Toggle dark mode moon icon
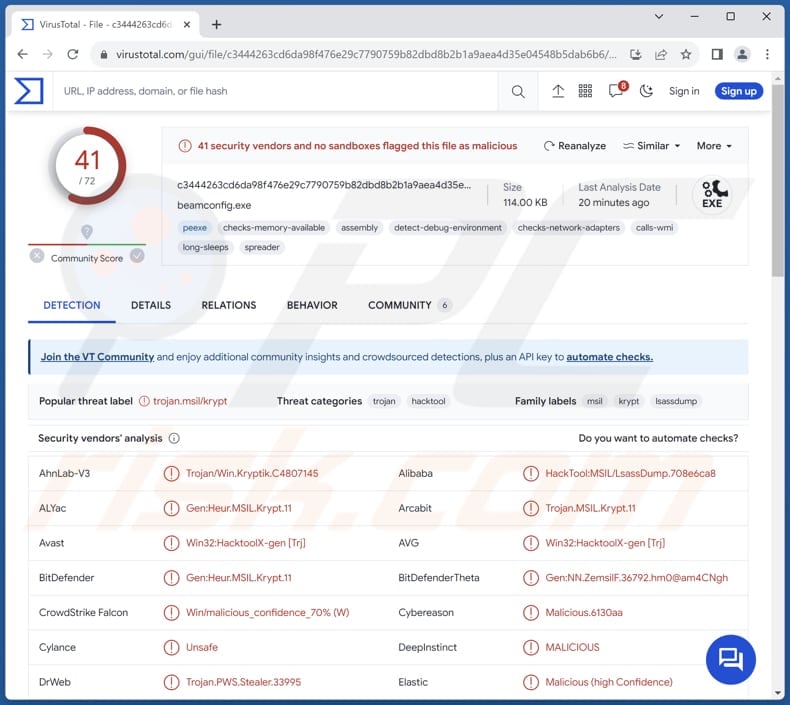Screen dimensions: 790x705 [646, 91]
